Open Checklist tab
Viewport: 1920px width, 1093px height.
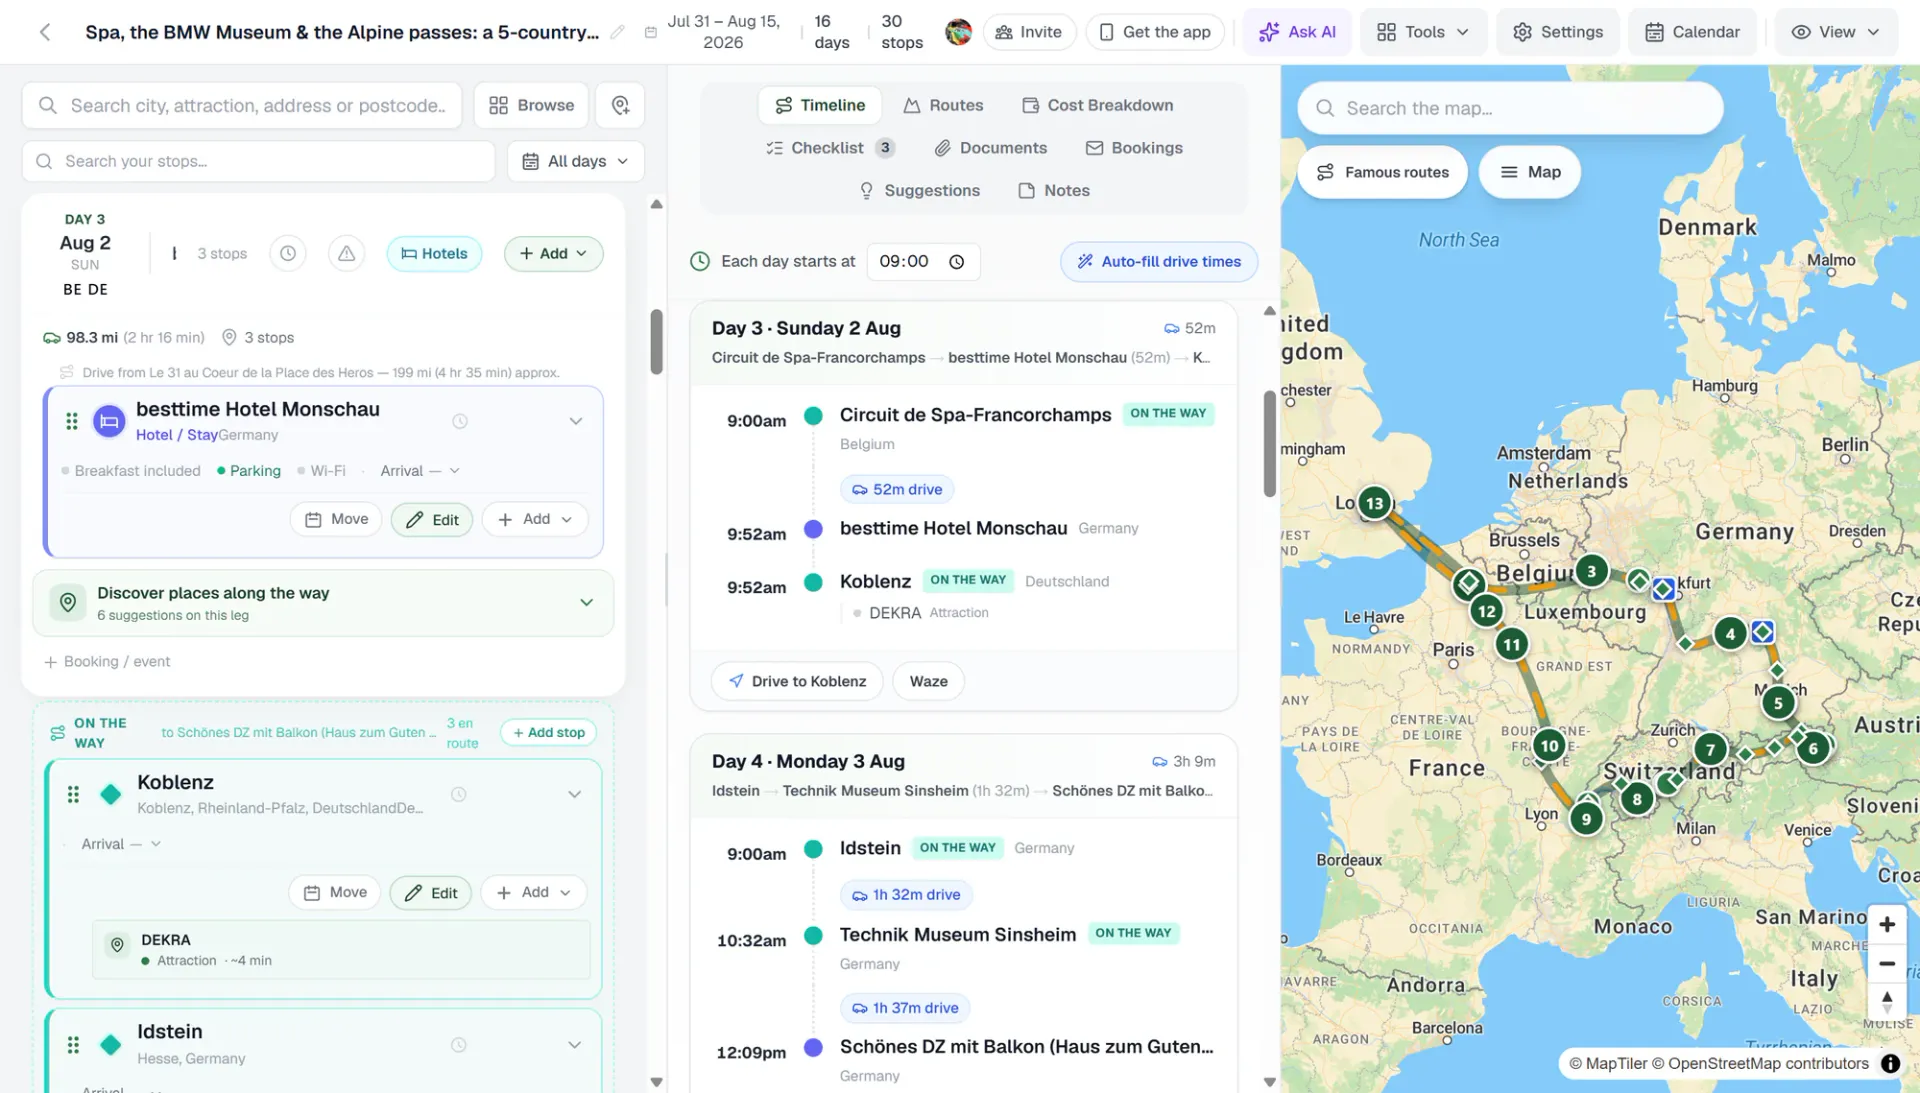[x=830, y=148]
